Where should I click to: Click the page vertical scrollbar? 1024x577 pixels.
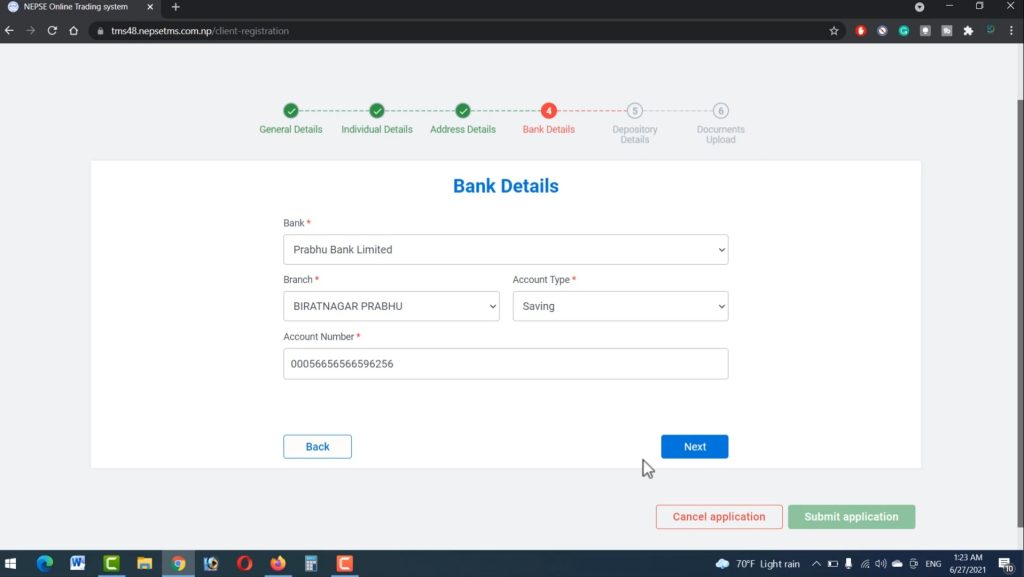[1020, 313]
